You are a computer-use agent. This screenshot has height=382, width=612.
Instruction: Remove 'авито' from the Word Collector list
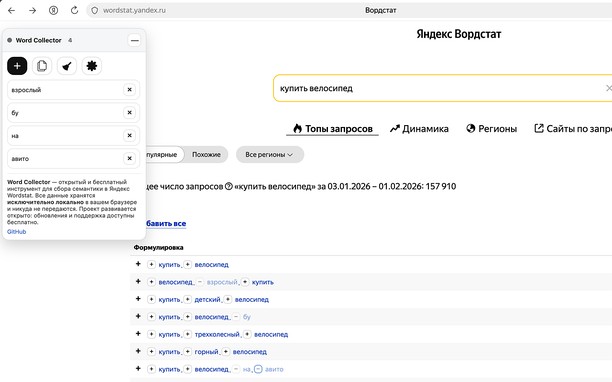pos(130,158)
